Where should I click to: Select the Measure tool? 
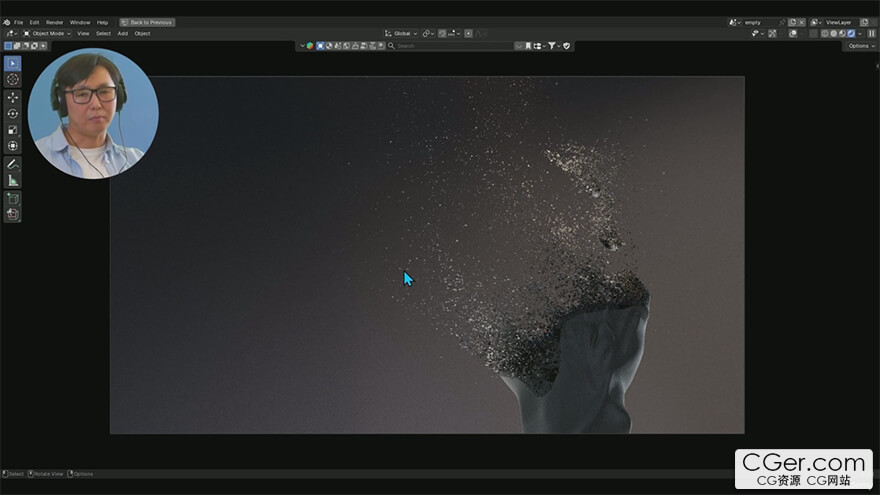point(13,180)
